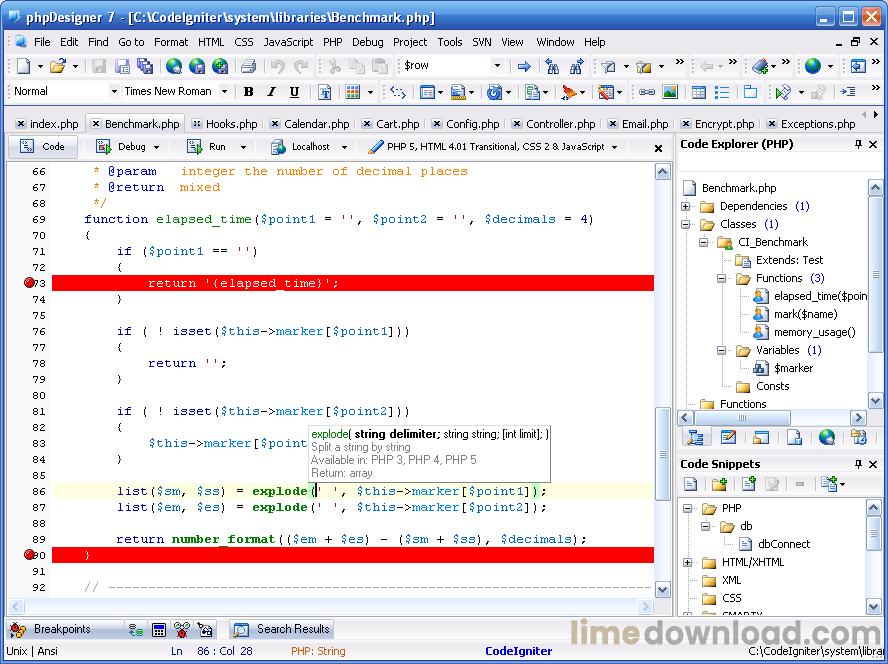Screen dimensions: 888x664
Task: Open the JavaScript menu
Action: 288,42
